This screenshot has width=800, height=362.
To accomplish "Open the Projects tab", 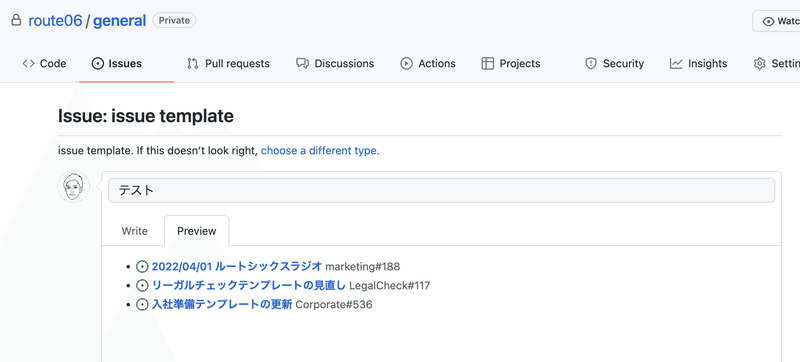I will click(x=511, y=64).
